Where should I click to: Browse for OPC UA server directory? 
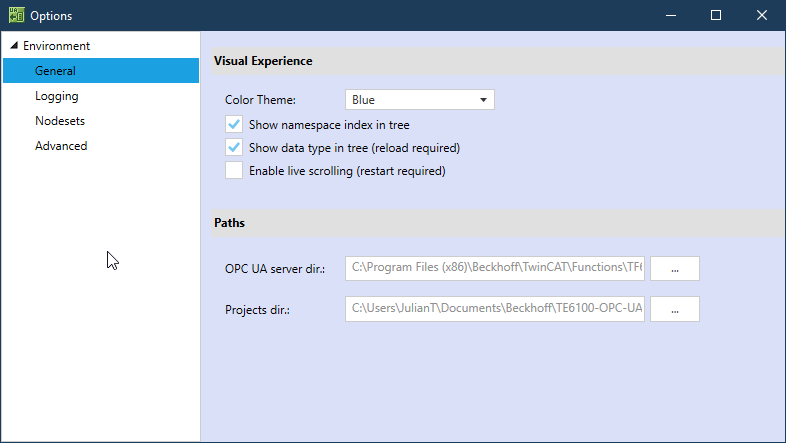[x=675, y=269]
